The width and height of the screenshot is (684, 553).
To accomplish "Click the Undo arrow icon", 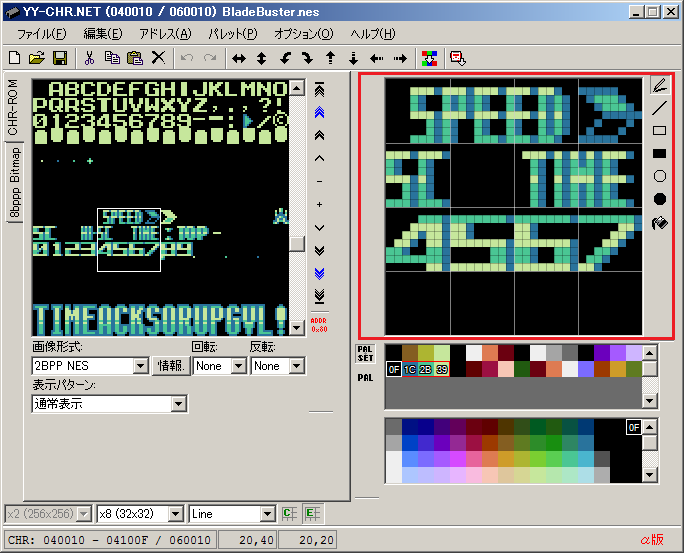I will pos(187,58).
